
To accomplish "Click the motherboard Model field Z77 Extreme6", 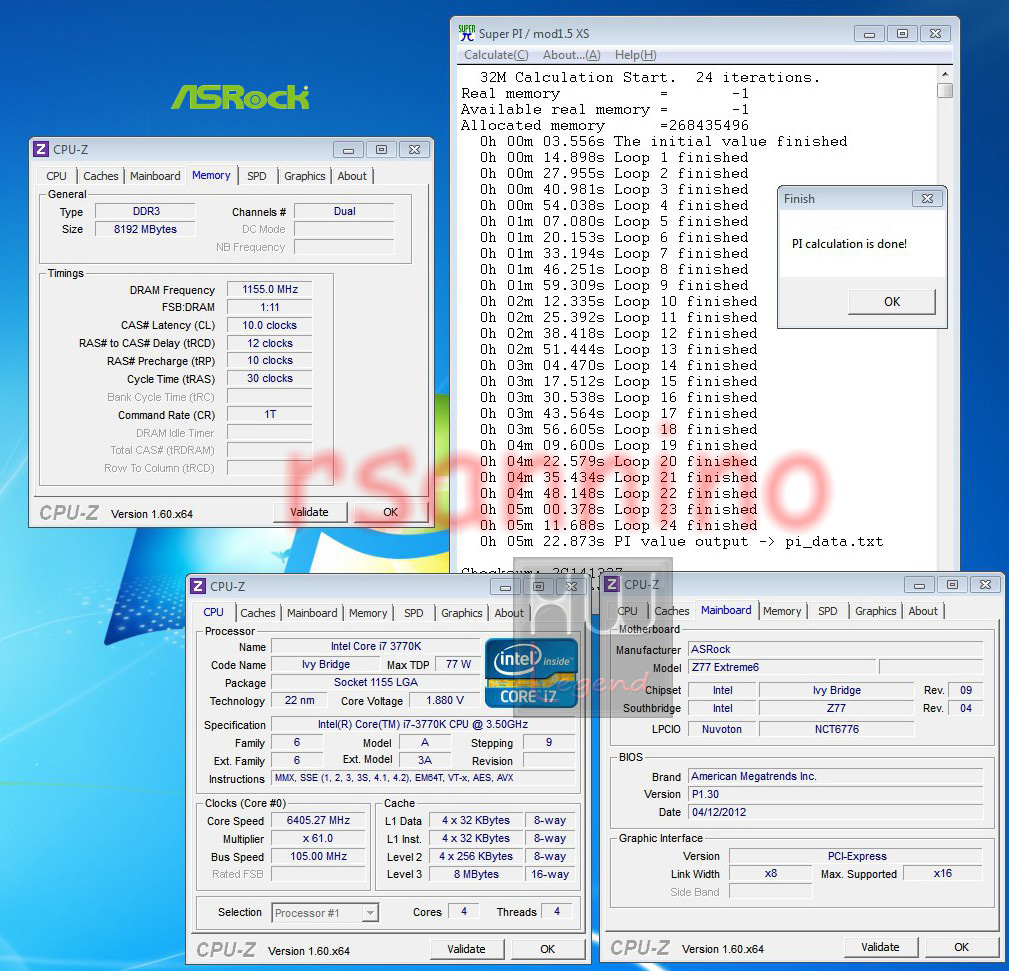I will 781,667.
